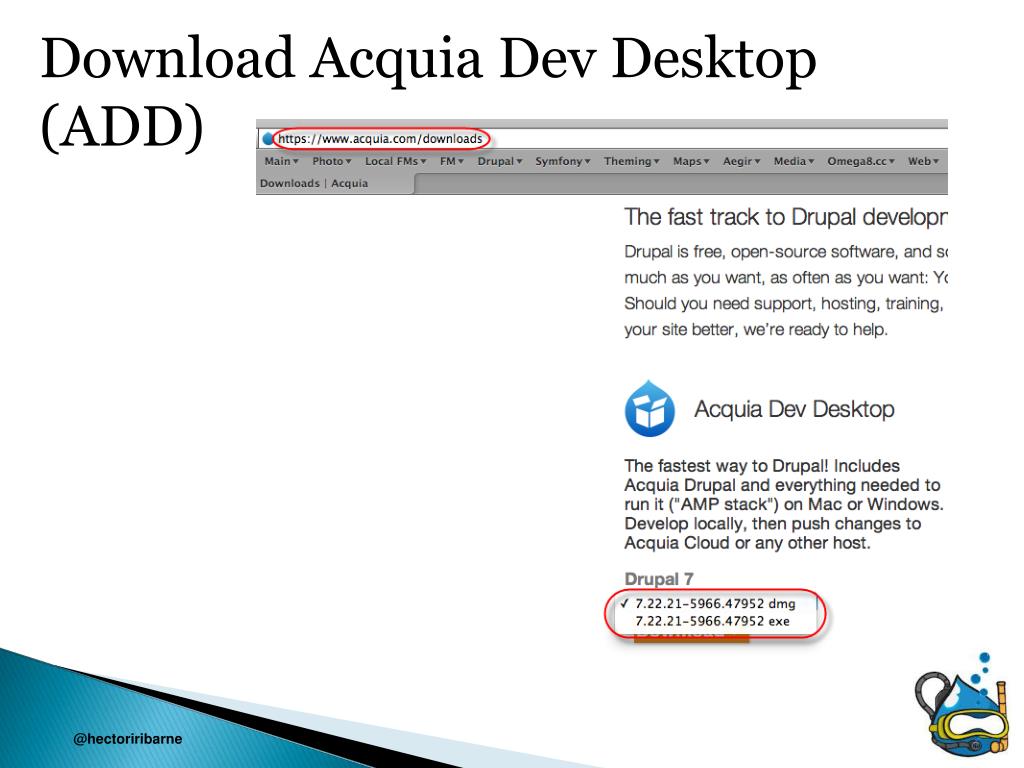The width and height of the screenshot is (1024, 768).
Task: Click the orange Download button
Action: [691, 636]
